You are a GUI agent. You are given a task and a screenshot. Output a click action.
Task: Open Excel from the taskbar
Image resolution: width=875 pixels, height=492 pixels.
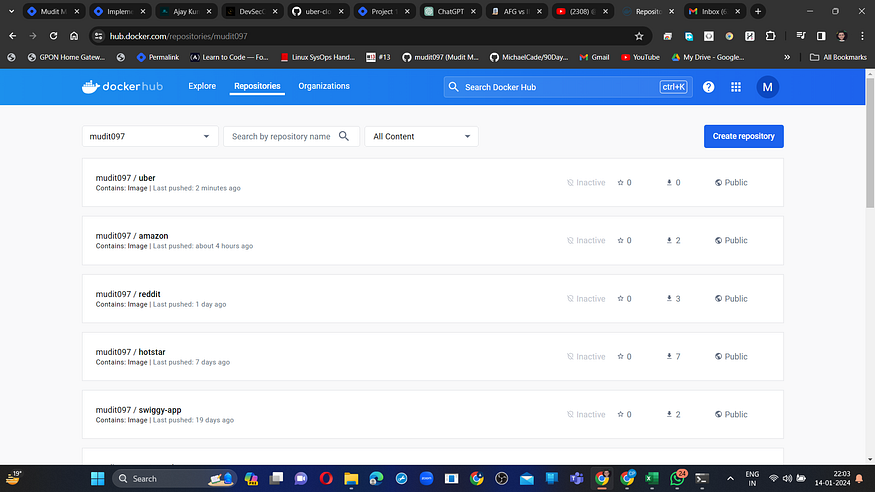coord(652,479)
